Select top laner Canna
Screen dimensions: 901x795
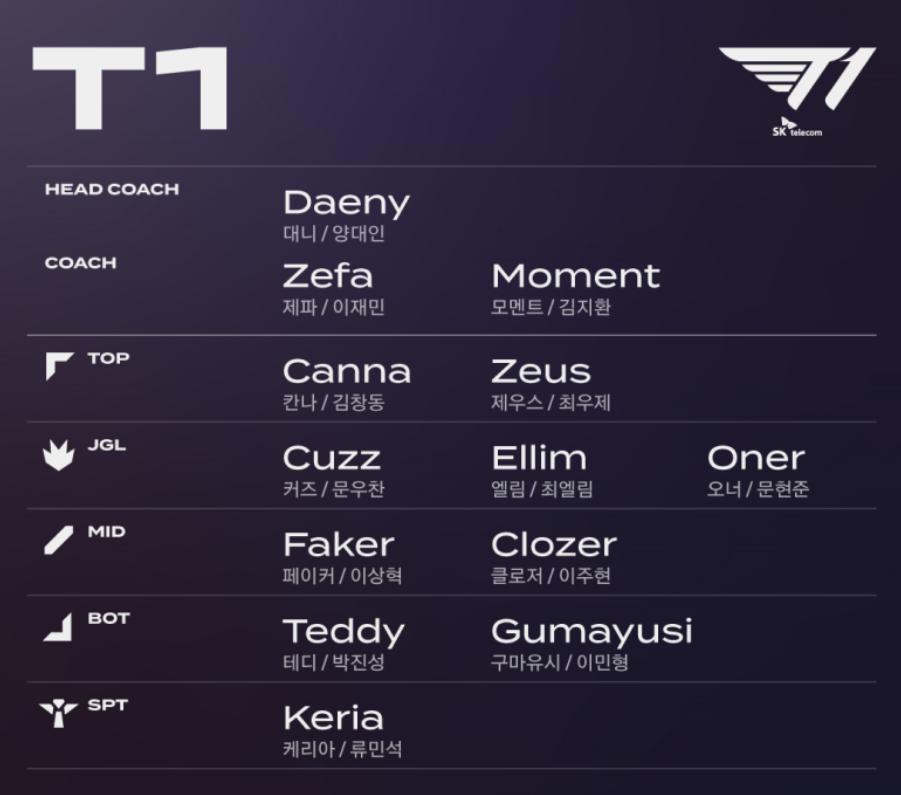coord(347,372)
